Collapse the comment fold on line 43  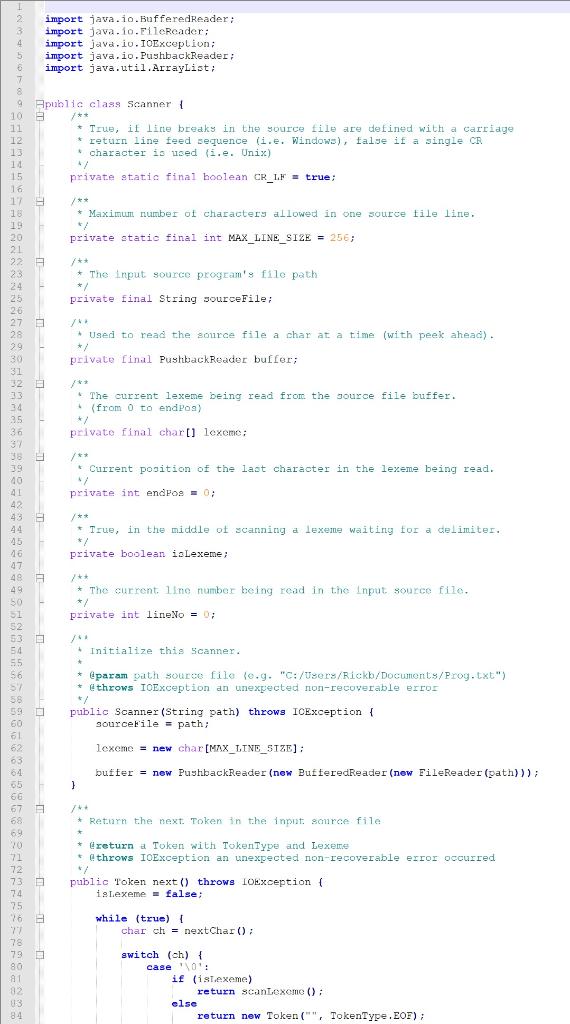(39, 517)
